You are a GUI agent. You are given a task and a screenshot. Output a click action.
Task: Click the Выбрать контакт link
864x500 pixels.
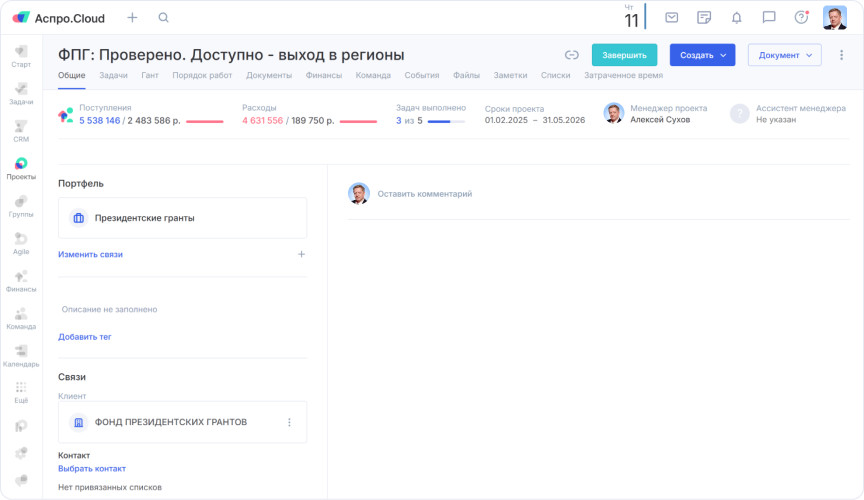tap(91, 469)
